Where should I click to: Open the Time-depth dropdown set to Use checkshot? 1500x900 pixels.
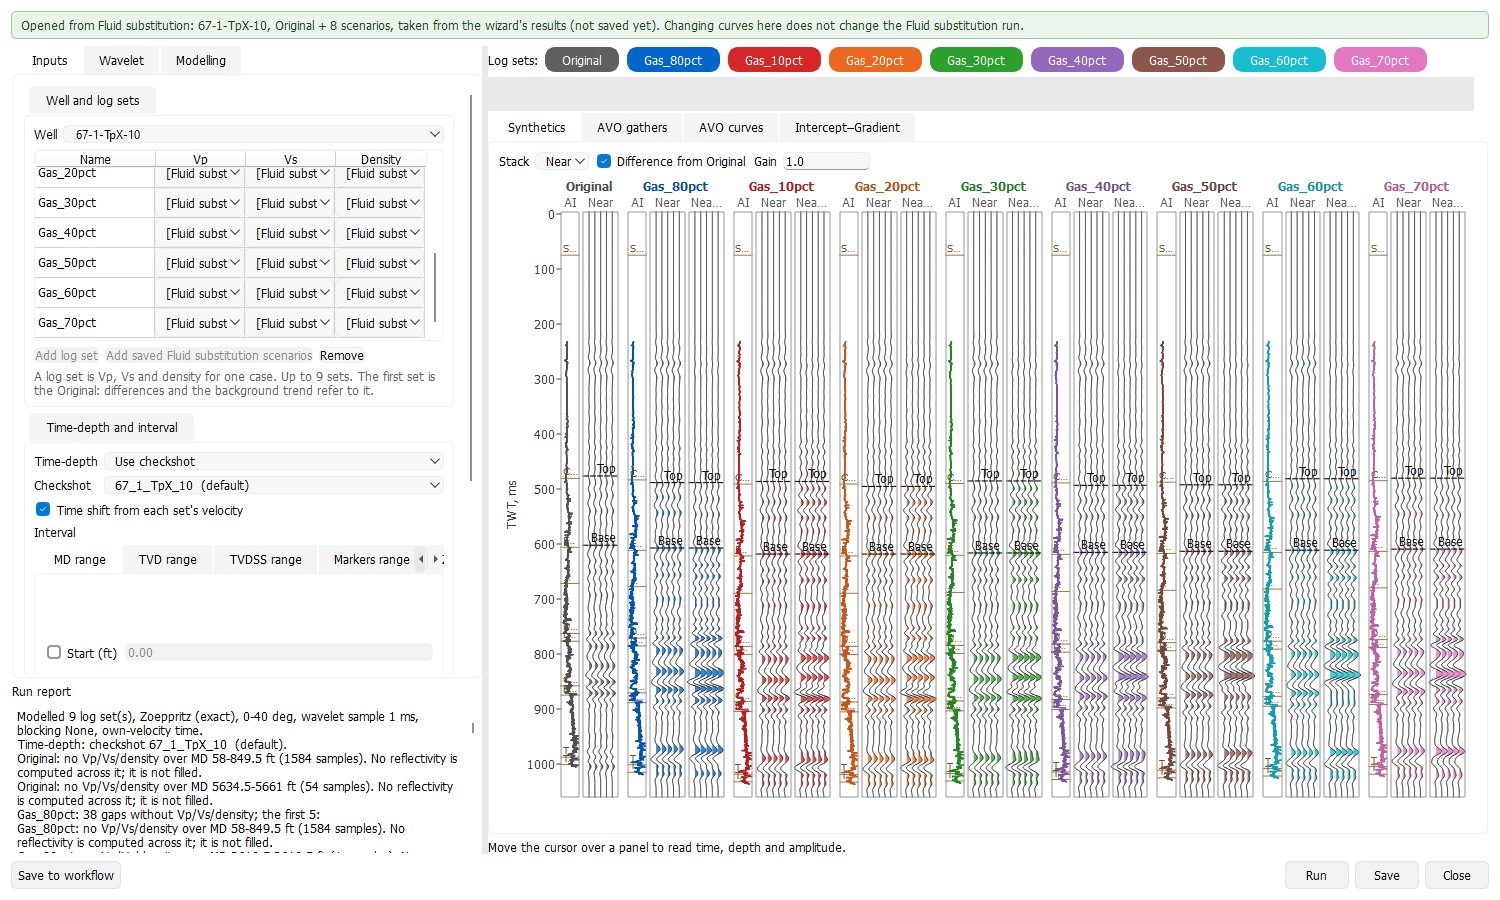click(273, 461)
